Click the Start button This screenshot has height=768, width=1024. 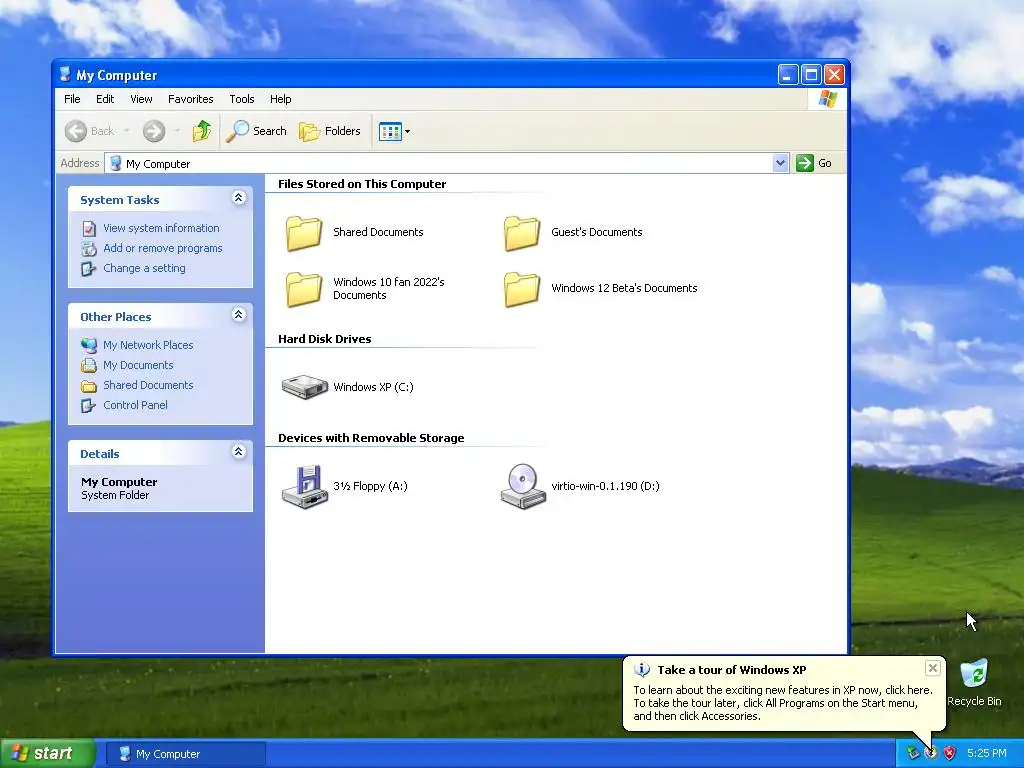[x=48, y=754]
